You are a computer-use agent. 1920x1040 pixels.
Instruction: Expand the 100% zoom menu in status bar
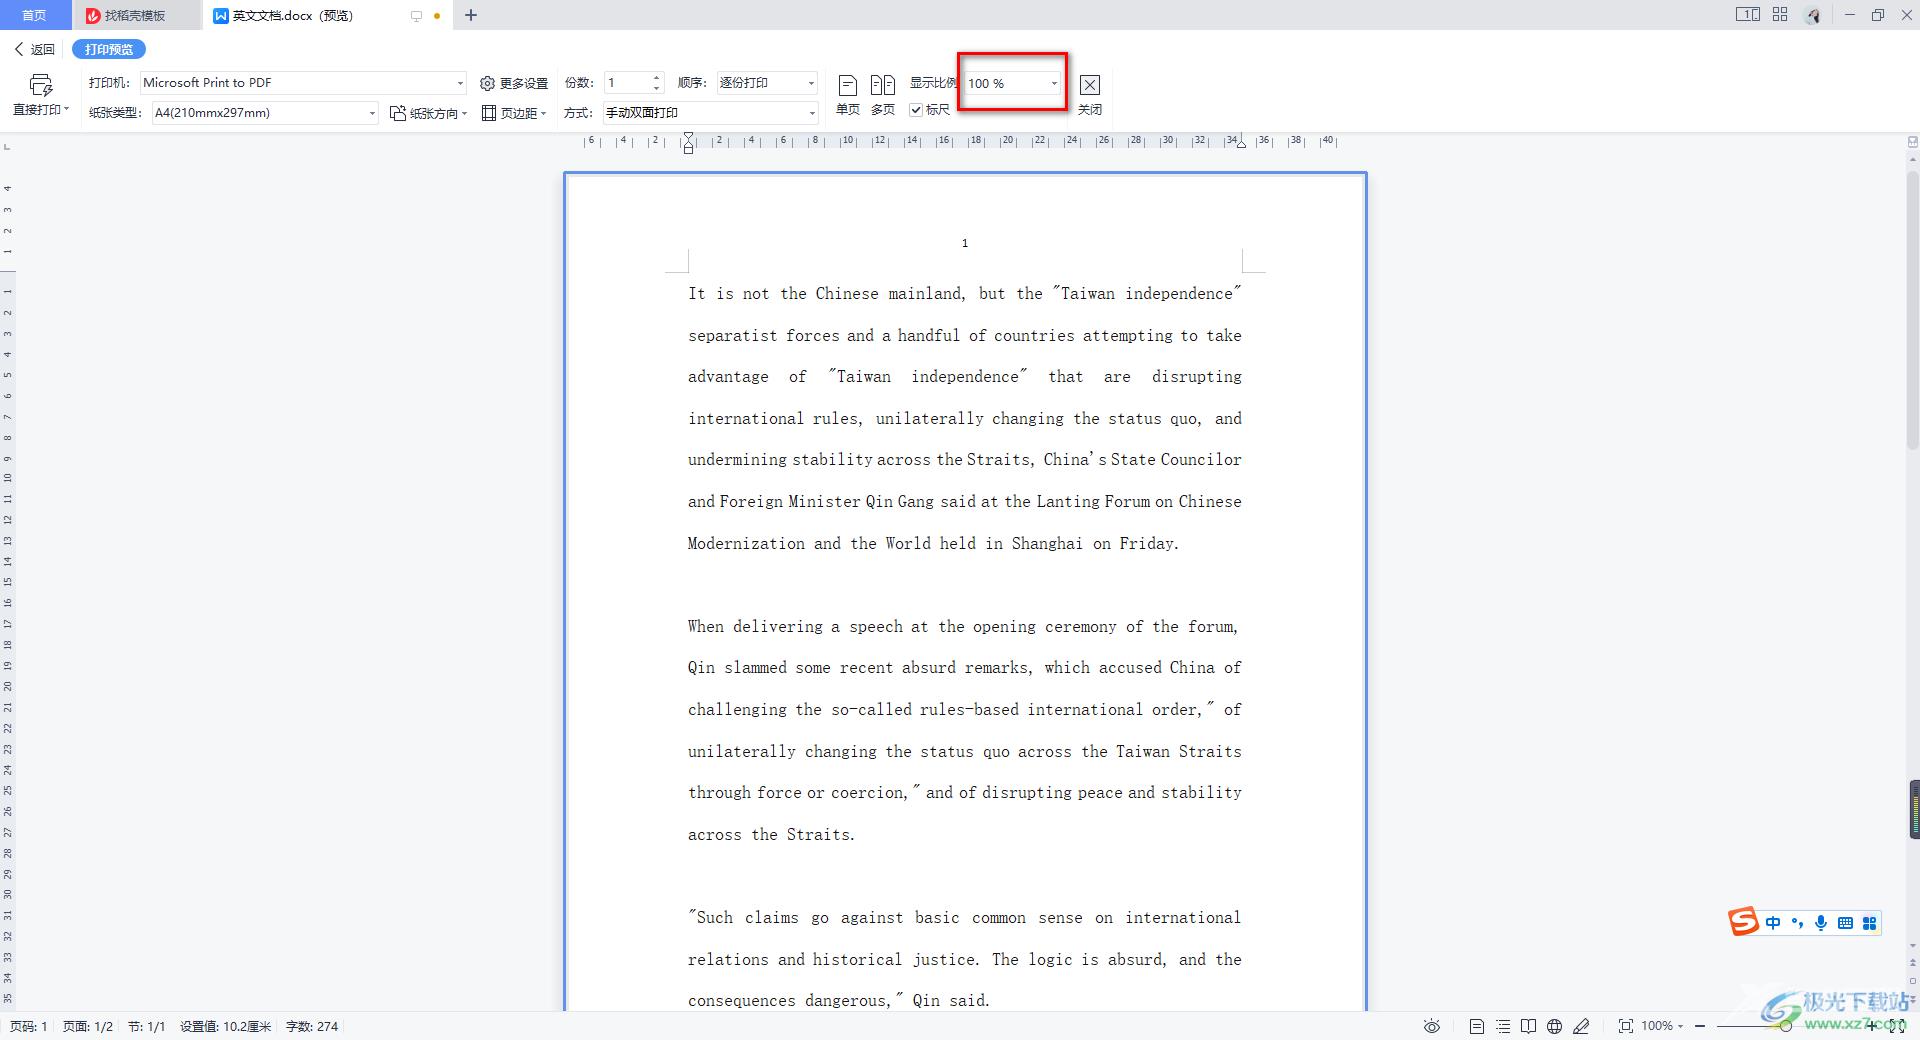[1680, 1026]
